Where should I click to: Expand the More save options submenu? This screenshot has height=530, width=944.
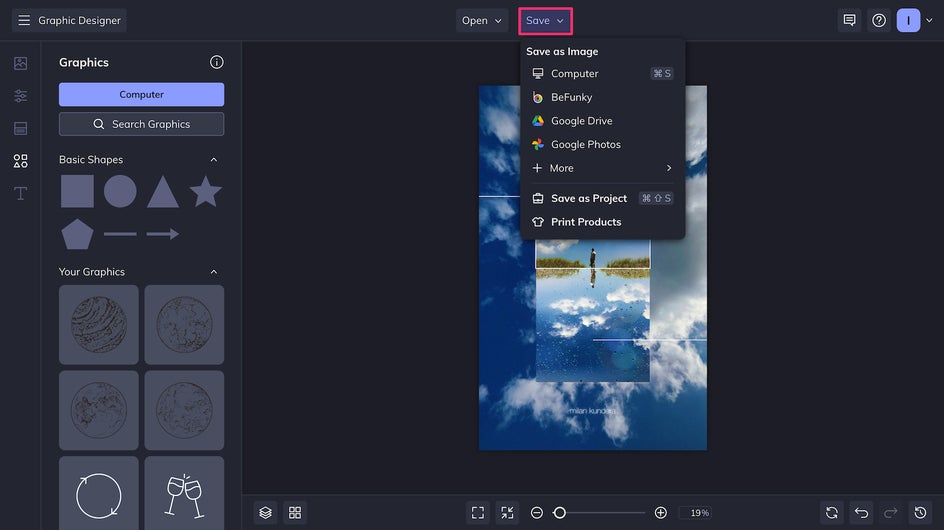point(602,168)
